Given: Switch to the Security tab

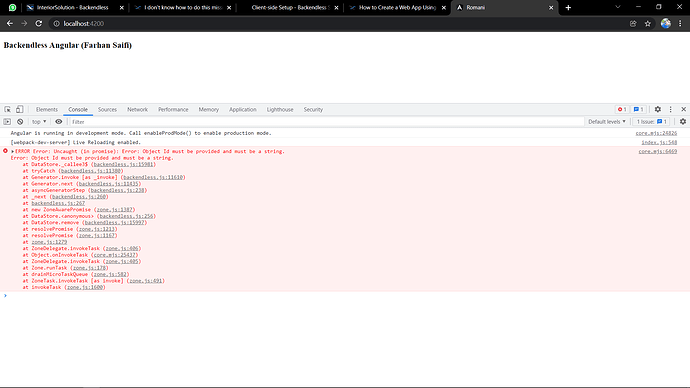Looking at the screenshot, I should click(x=313, y=110).
